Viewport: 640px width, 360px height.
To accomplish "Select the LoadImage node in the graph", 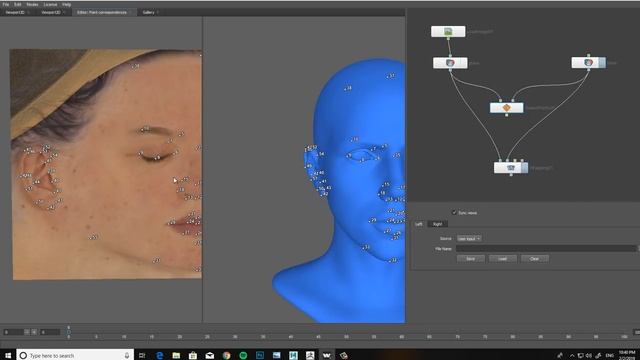I will coord(448,31).
